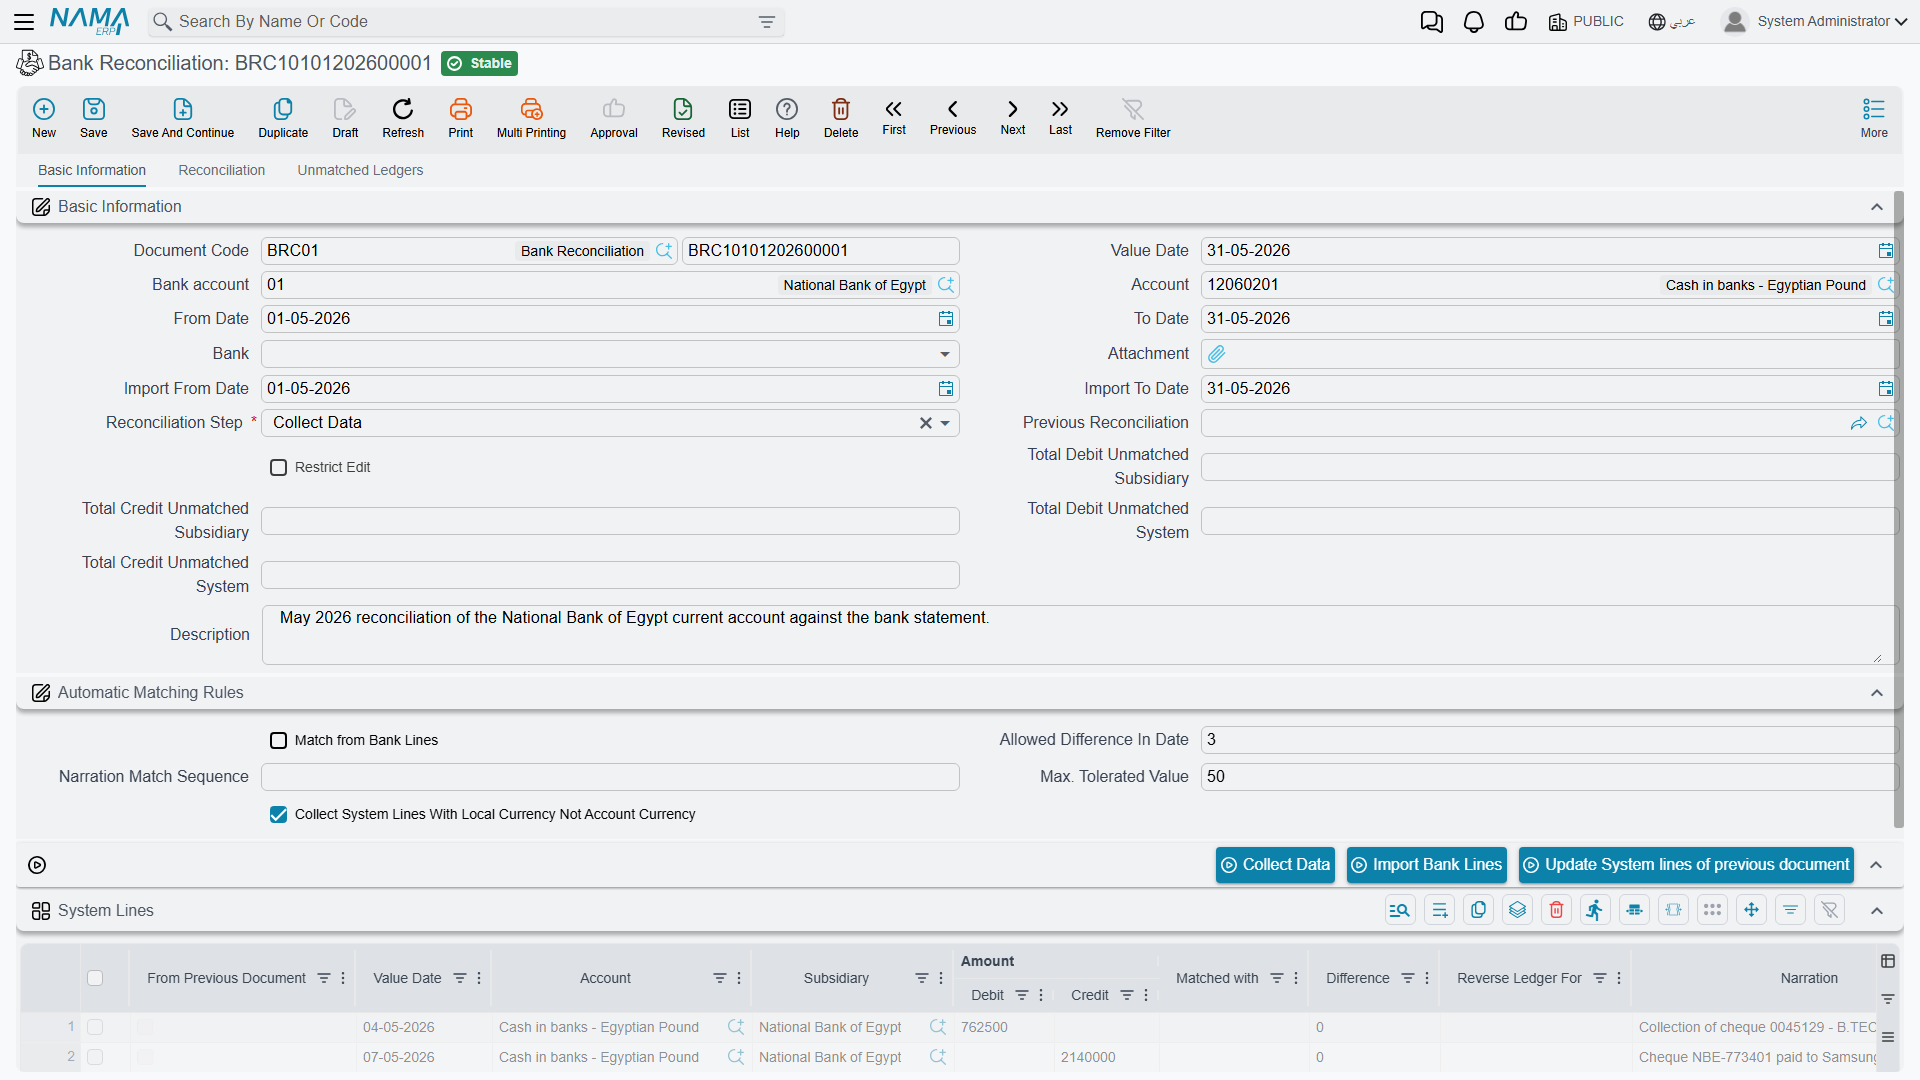Click the Max. Tolerated Value field
The width and height of the screenshot is (1920, 1080).
[x=1548, y=777]
